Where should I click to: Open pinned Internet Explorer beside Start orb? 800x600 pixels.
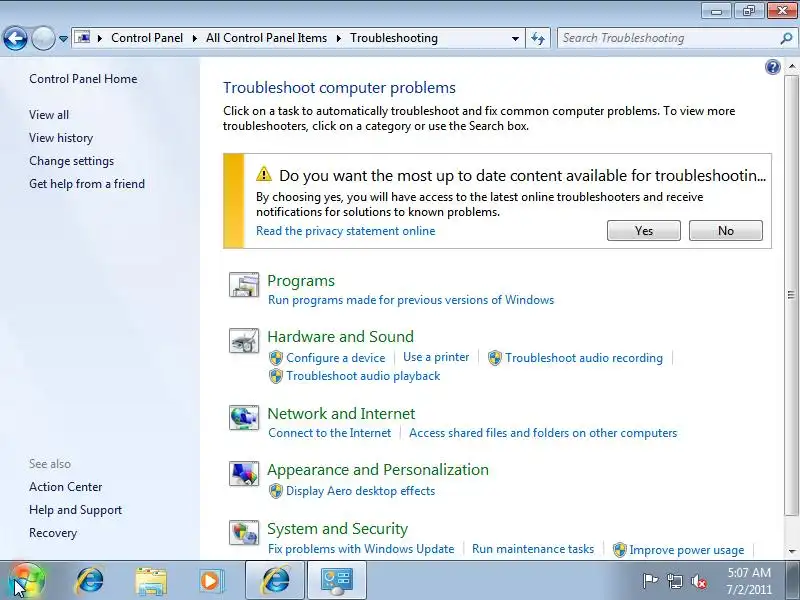[90, 581]
